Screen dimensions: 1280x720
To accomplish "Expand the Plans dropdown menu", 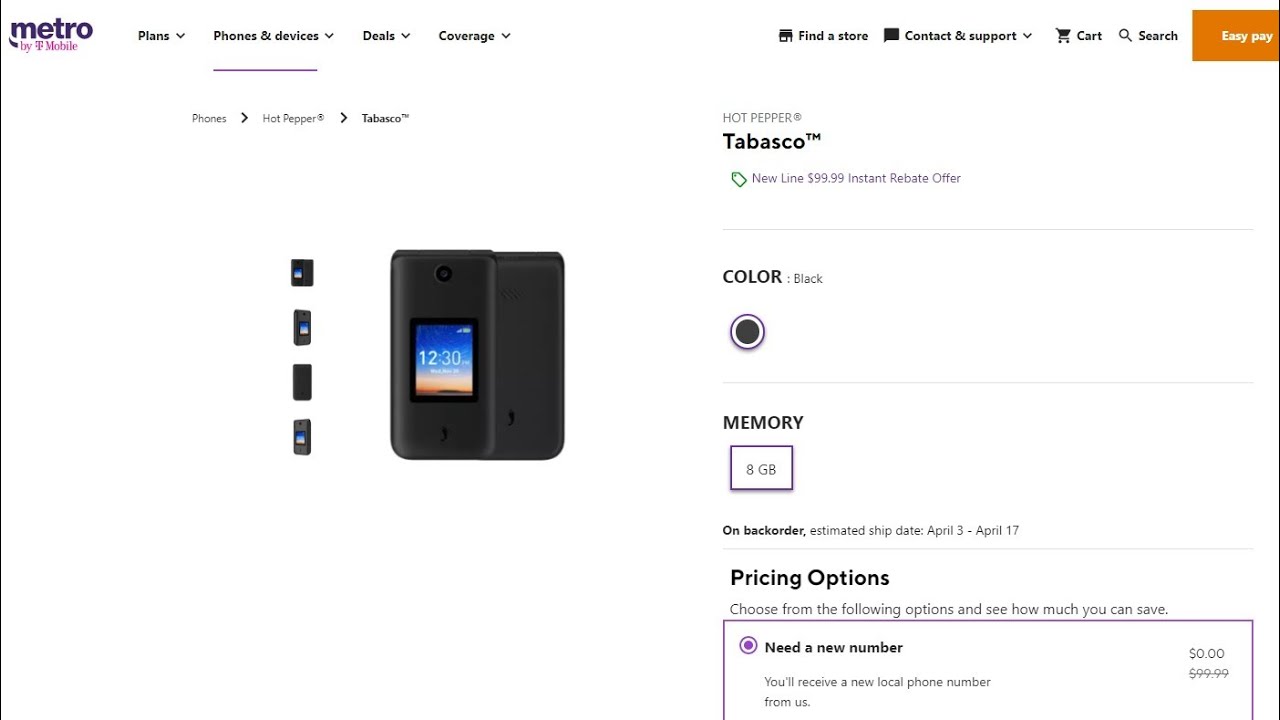I will tap(161, 36).
